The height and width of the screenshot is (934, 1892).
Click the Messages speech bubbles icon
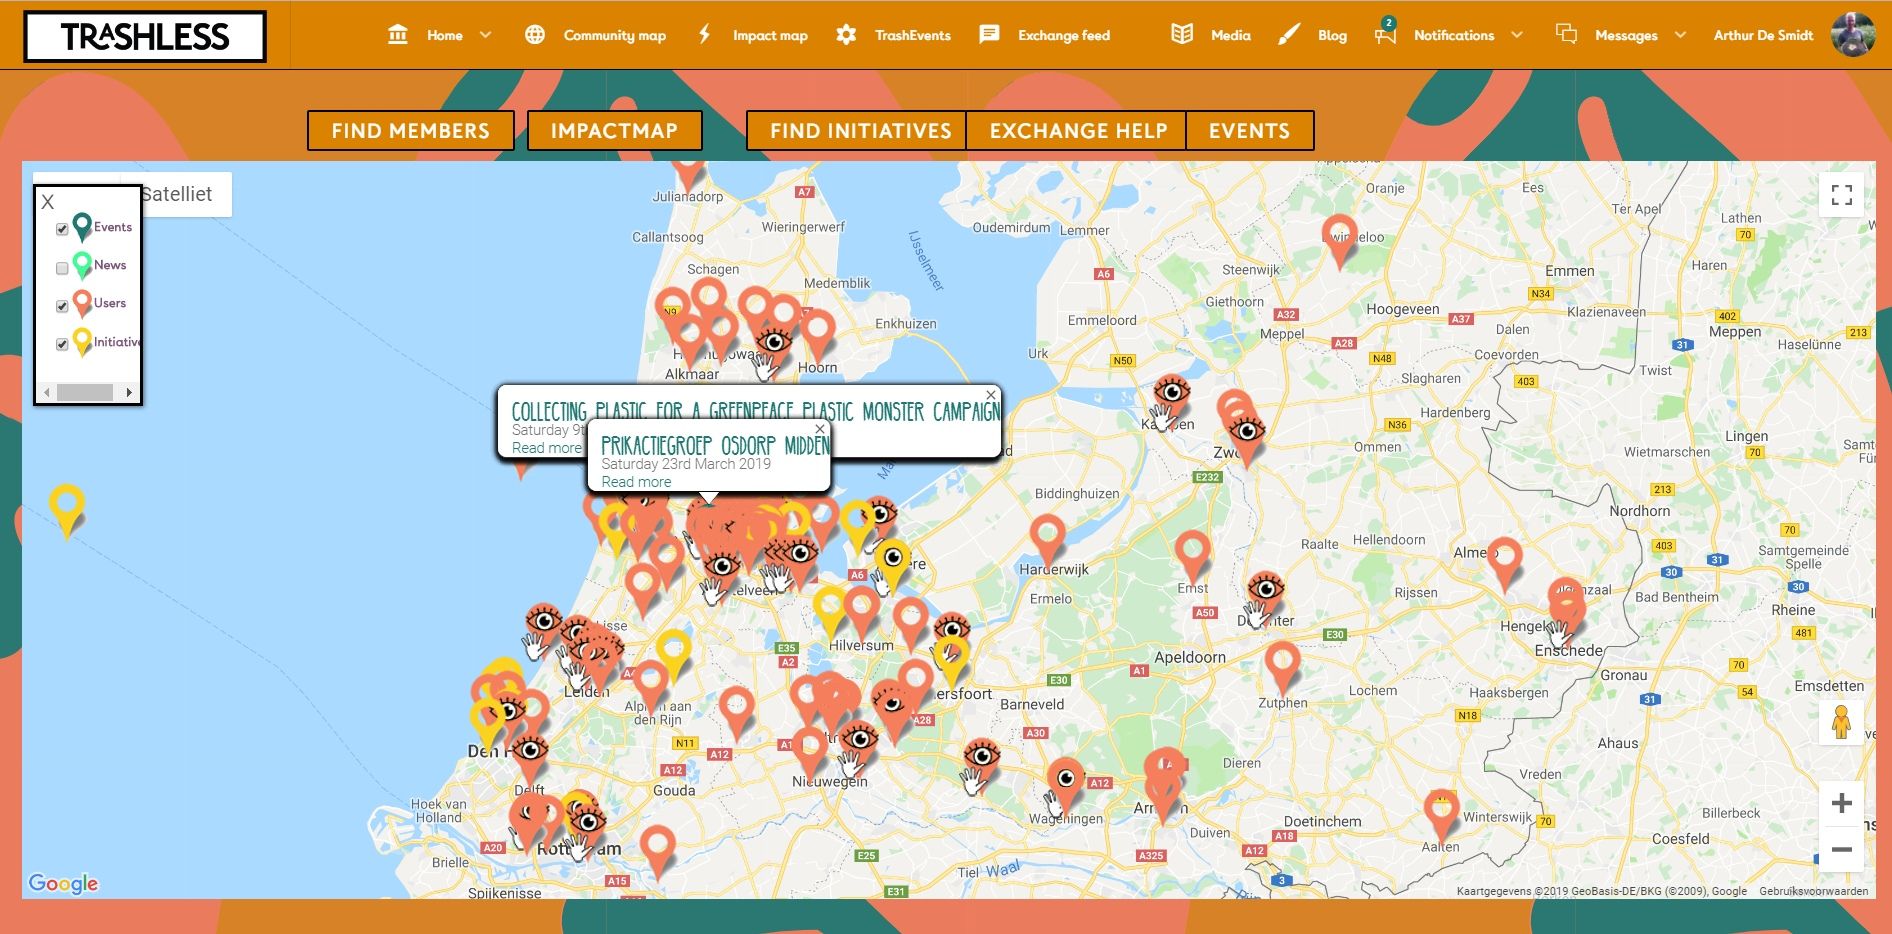click(1566, 35)
